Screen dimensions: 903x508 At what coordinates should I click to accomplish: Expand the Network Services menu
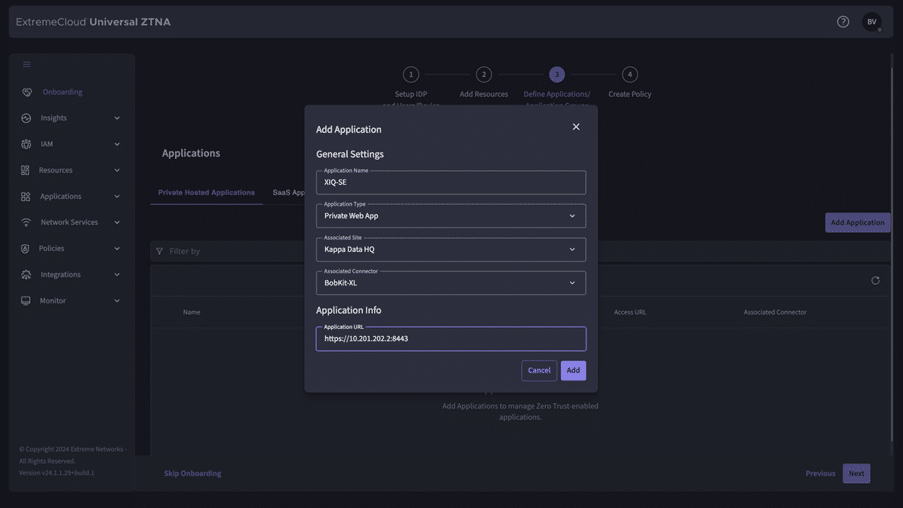coord(71,223)
